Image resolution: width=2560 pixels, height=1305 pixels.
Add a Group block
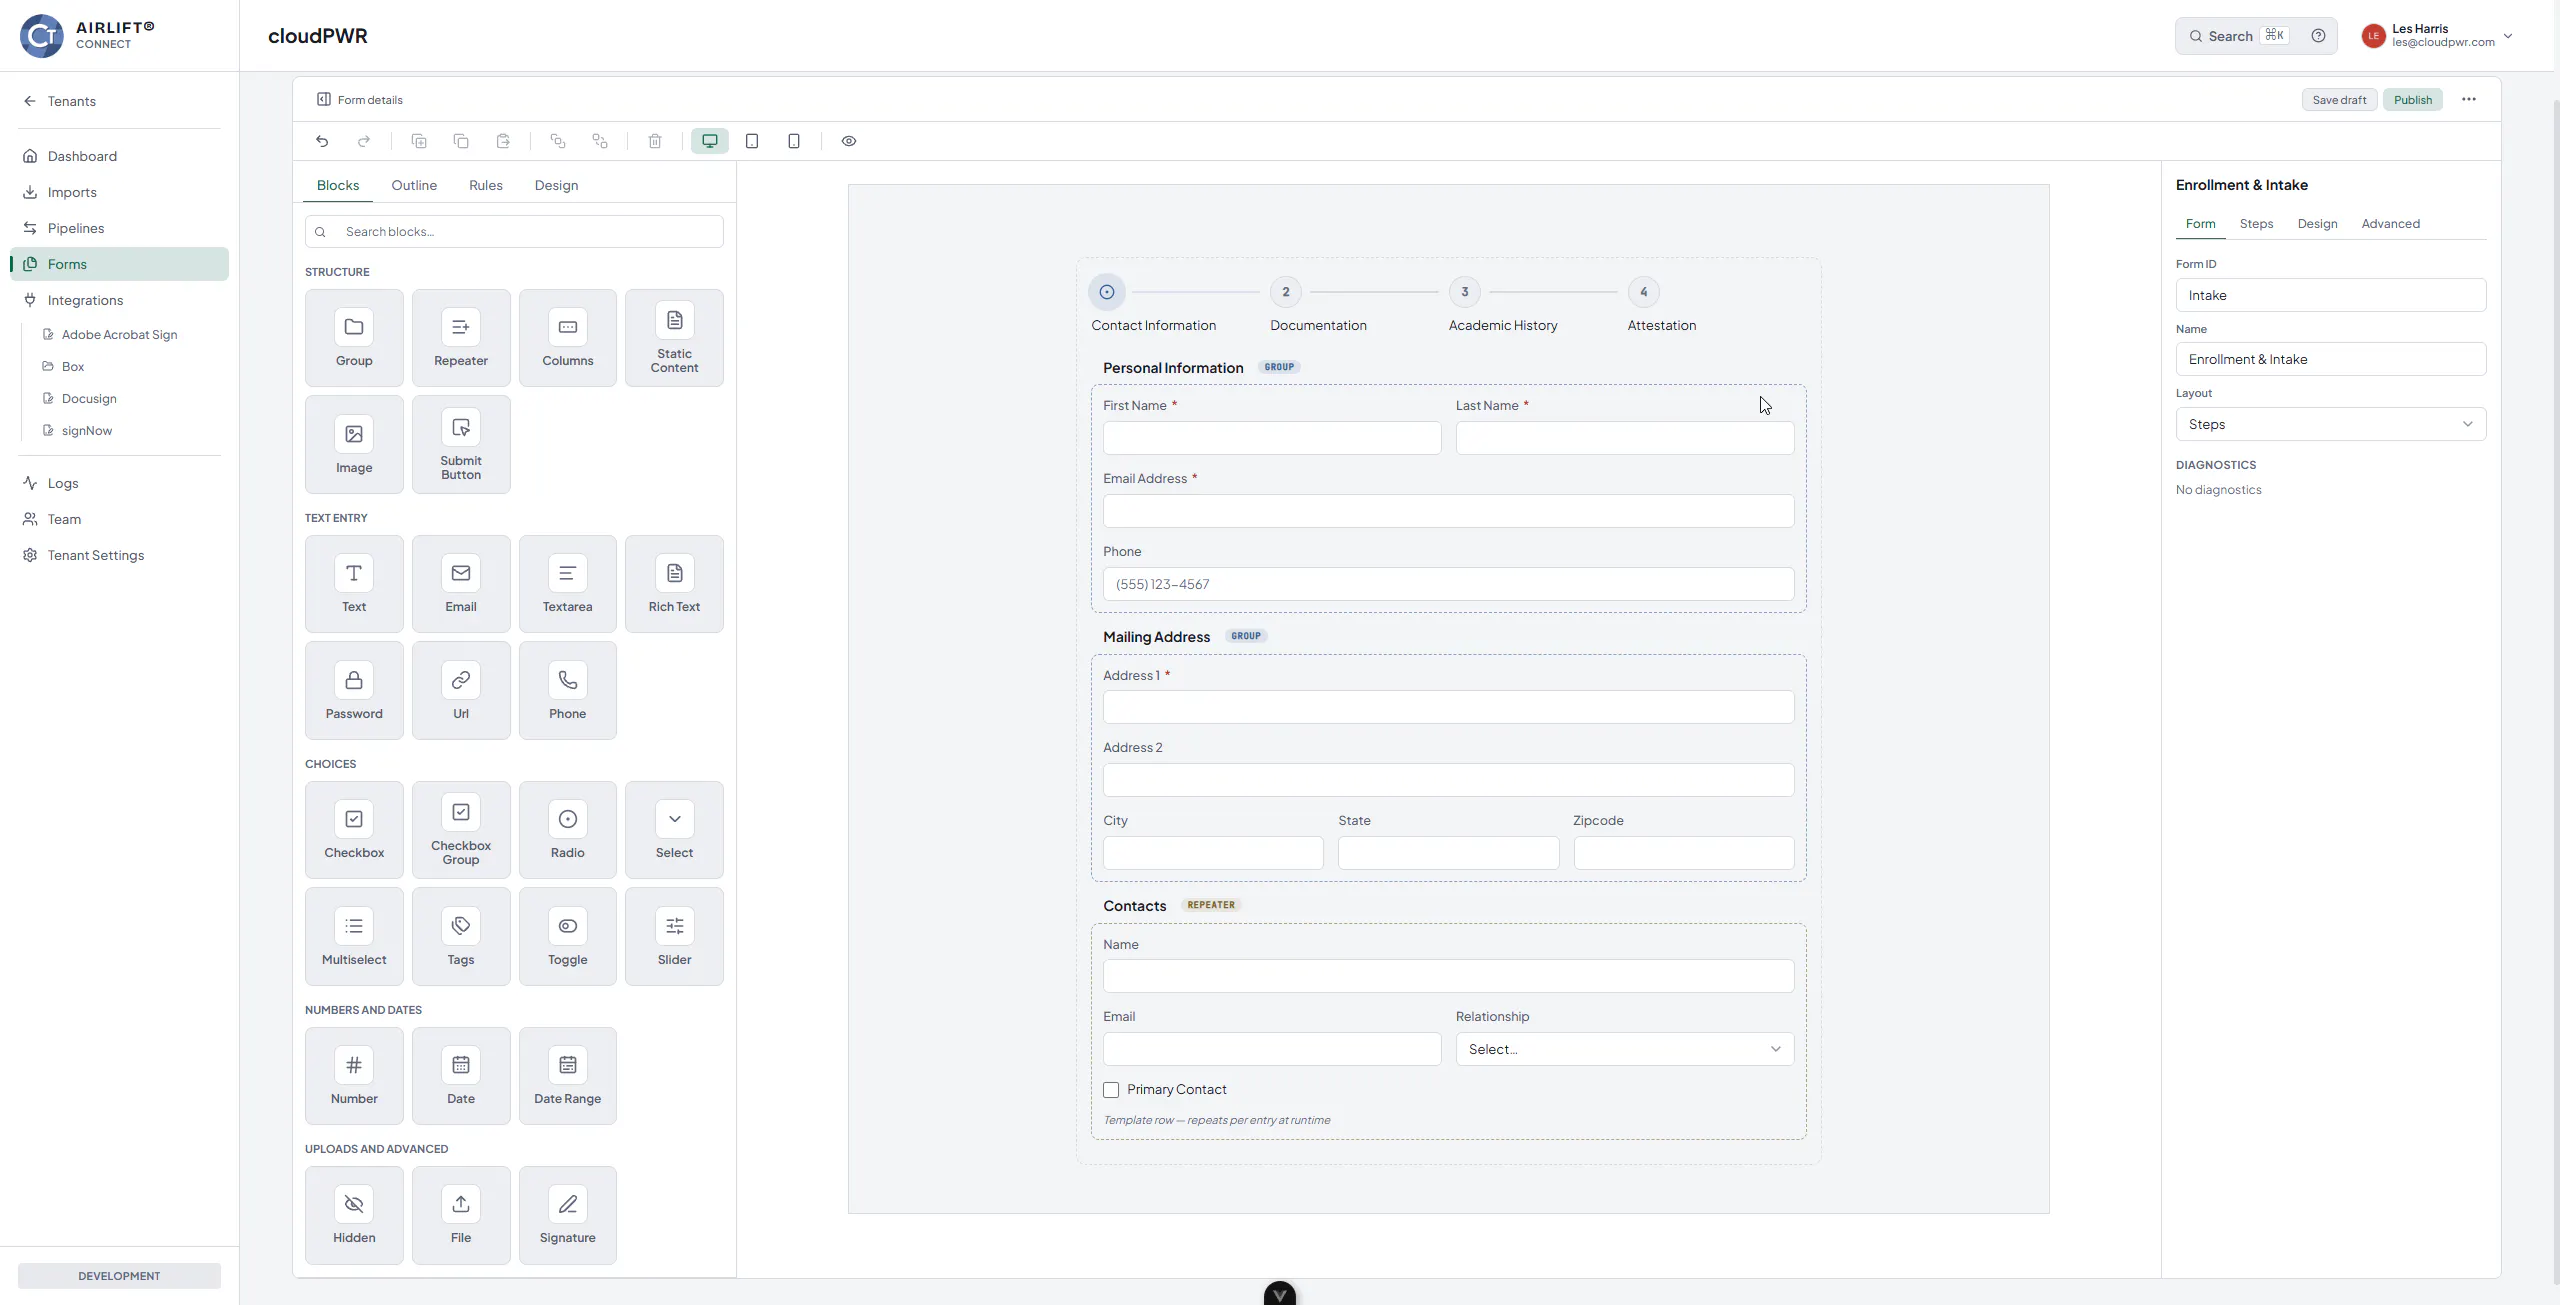pos(354,338)
